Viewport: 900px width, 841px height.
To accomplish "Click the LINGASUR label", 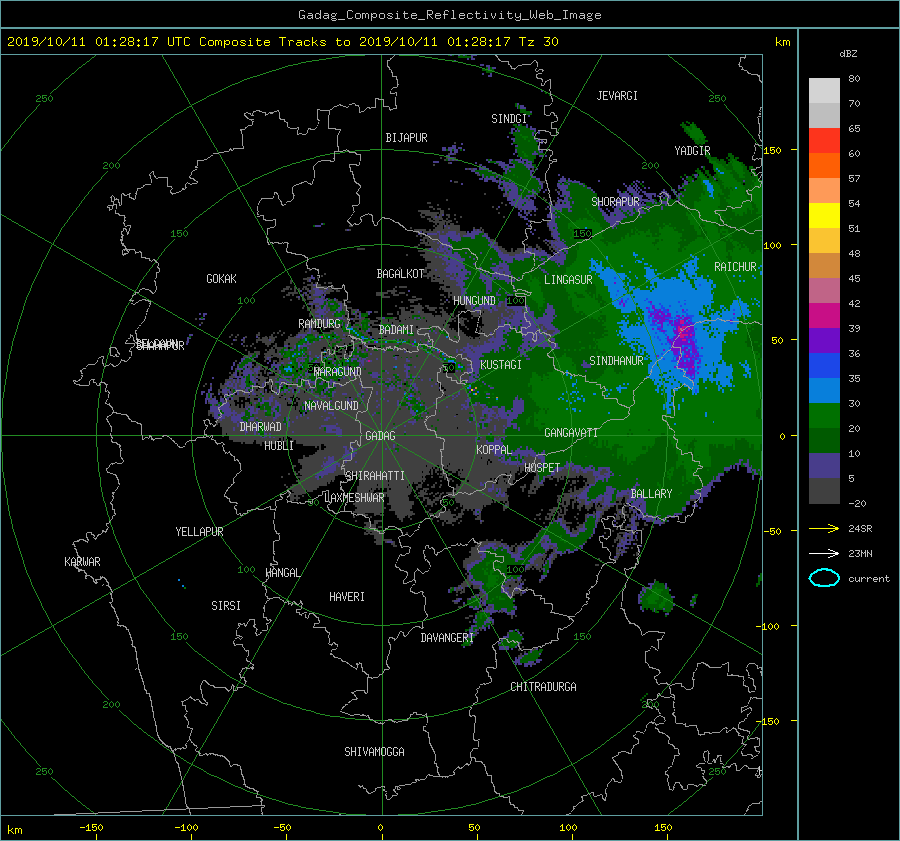I will (x=568, y=280).
